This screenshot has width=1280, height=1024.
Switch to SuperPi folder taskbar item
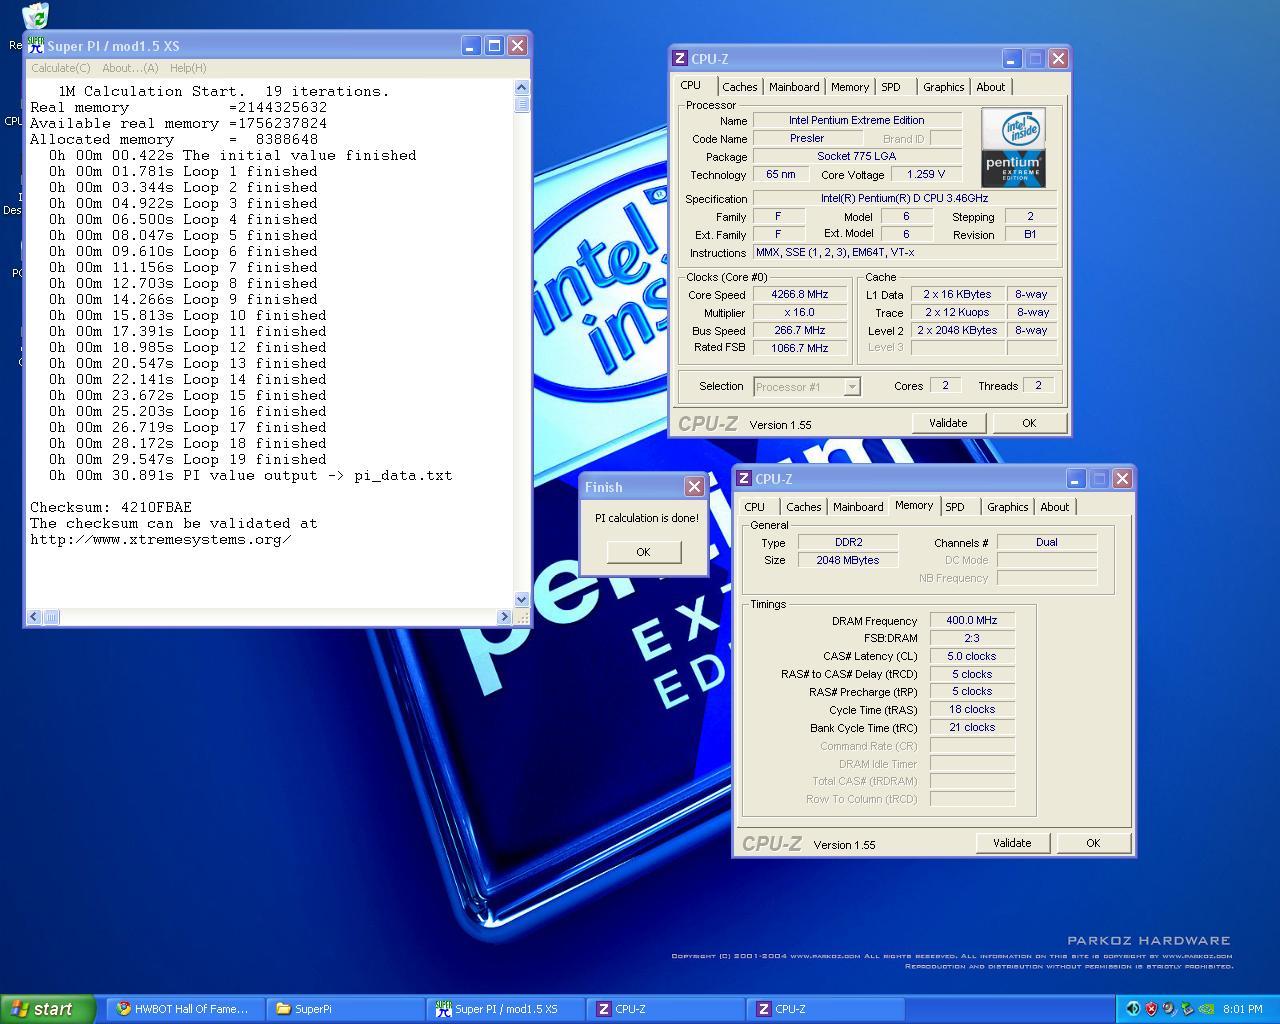[x=346, y=1009]
